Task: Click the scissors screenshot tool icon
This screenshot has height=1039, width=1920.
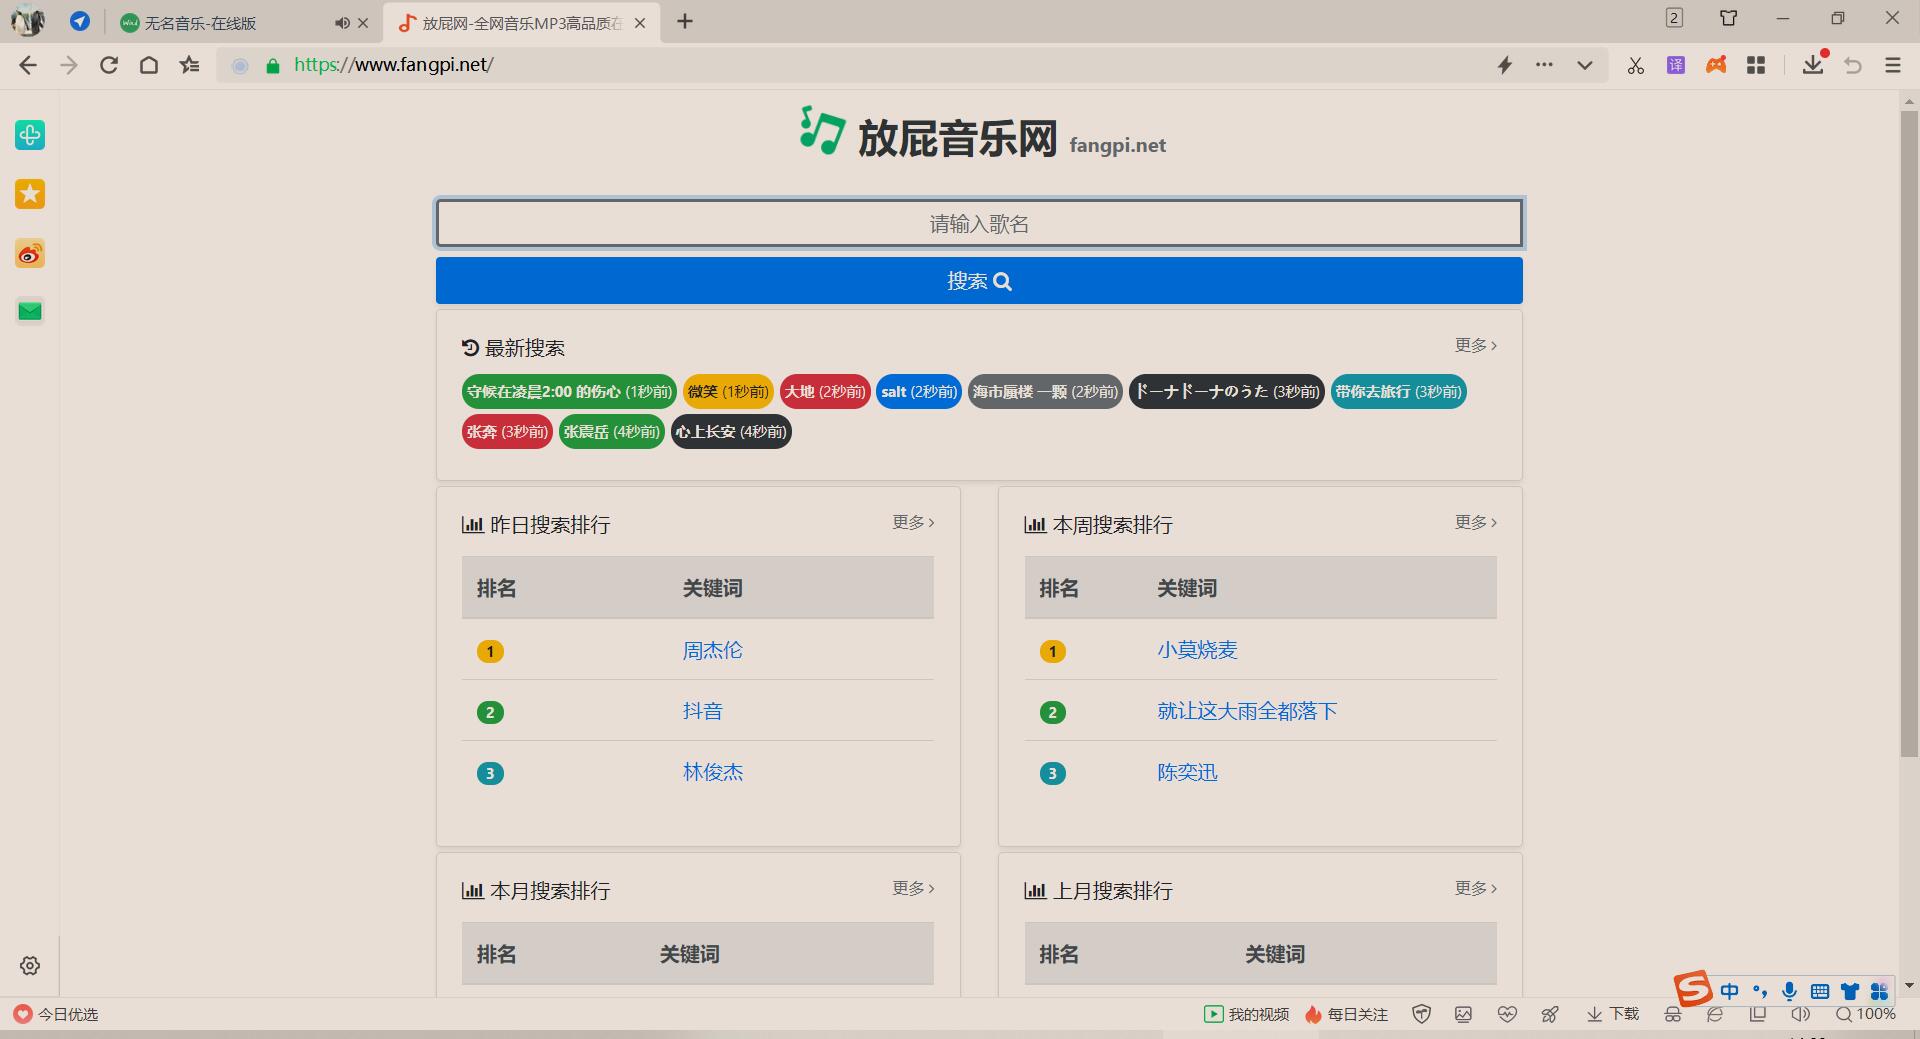Action: click(1636, 66)
